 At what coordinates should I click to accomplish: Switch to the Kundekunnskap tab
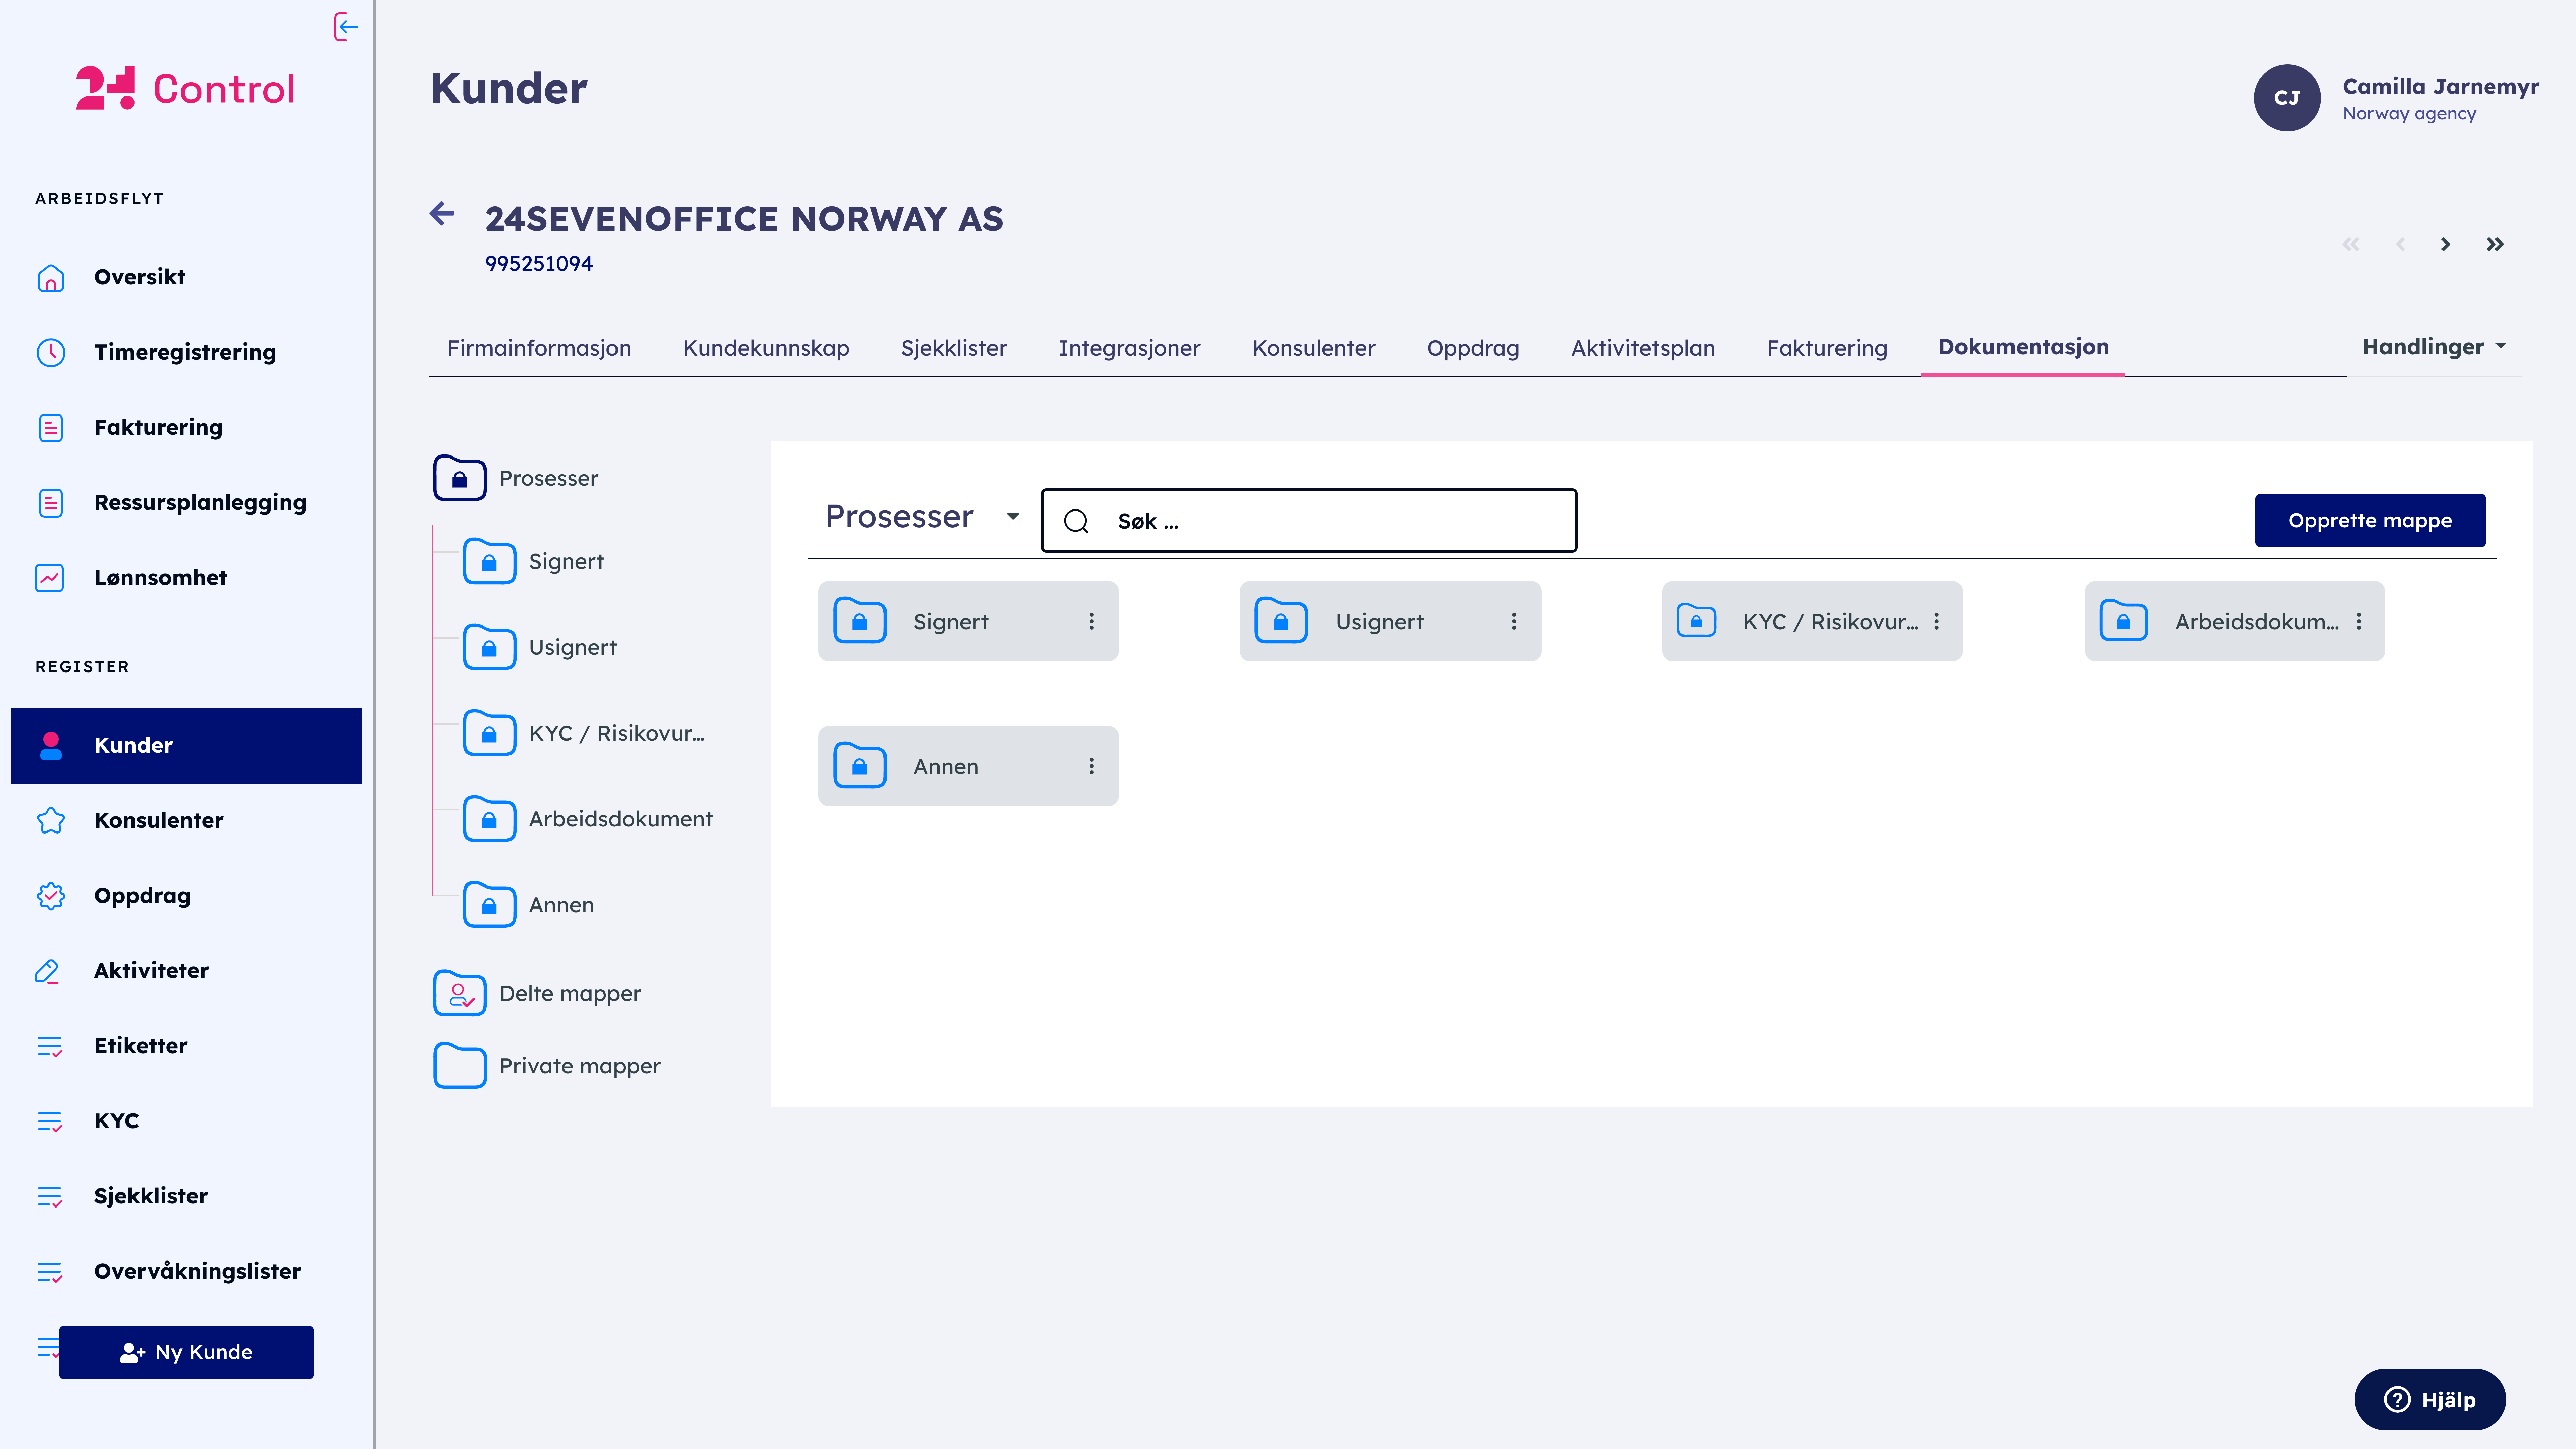coord(766,348)
